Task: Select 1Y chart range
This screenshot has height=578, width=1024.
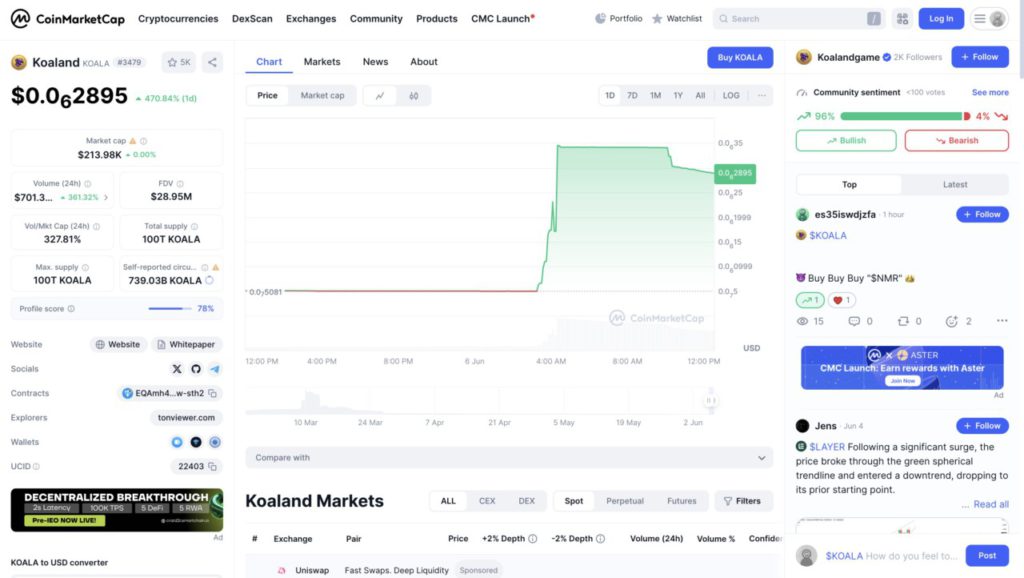Action: coord(678,95)
